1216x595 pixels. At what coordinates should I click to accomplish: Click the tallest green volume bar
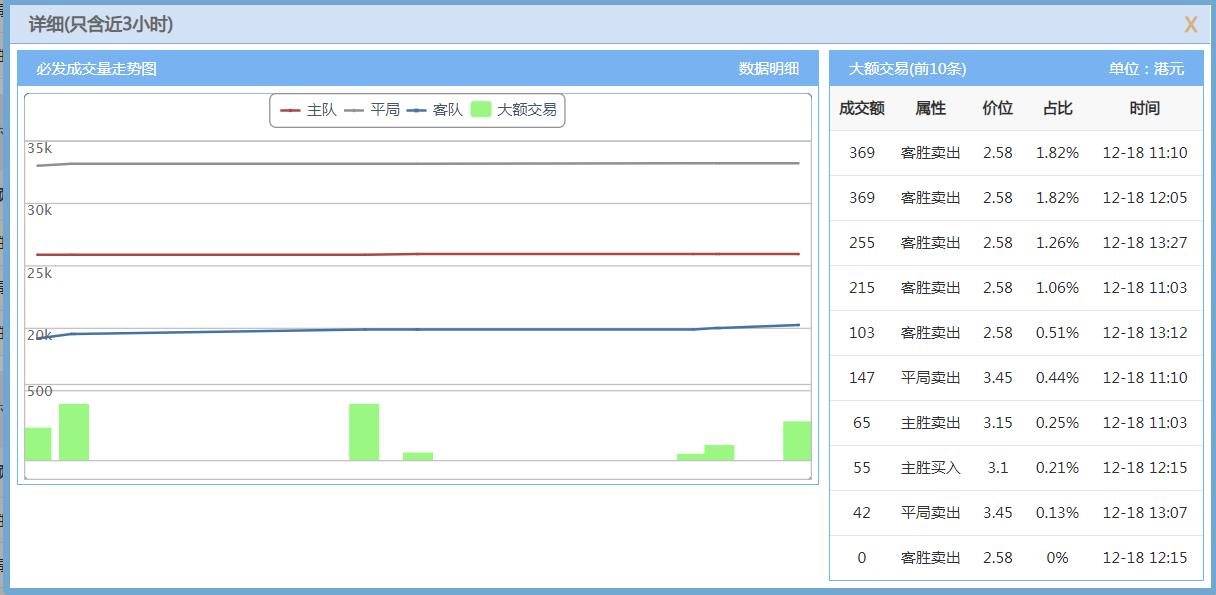point(75,430)
